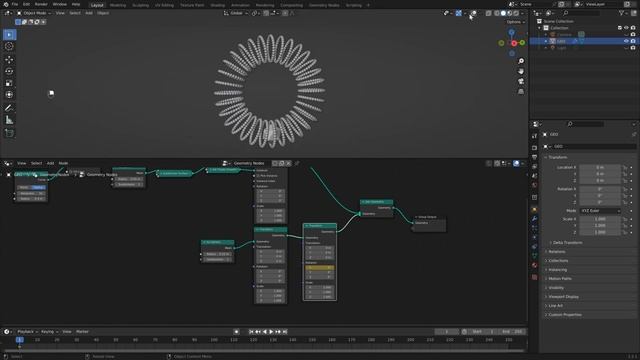Open the Object Mode dropdown
640x360 pixels.
click(x=34, y=13)
